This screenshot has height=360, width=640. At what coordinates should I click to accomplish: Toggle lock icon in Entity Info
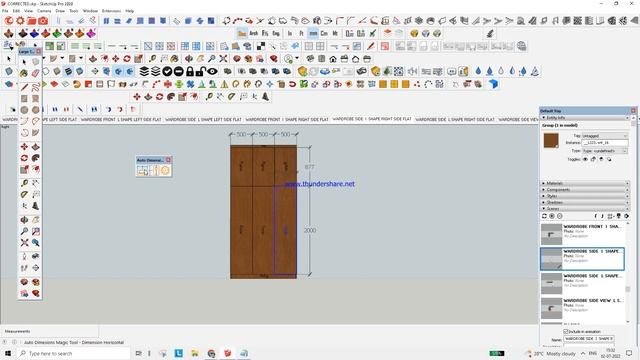tap(593, 159)
